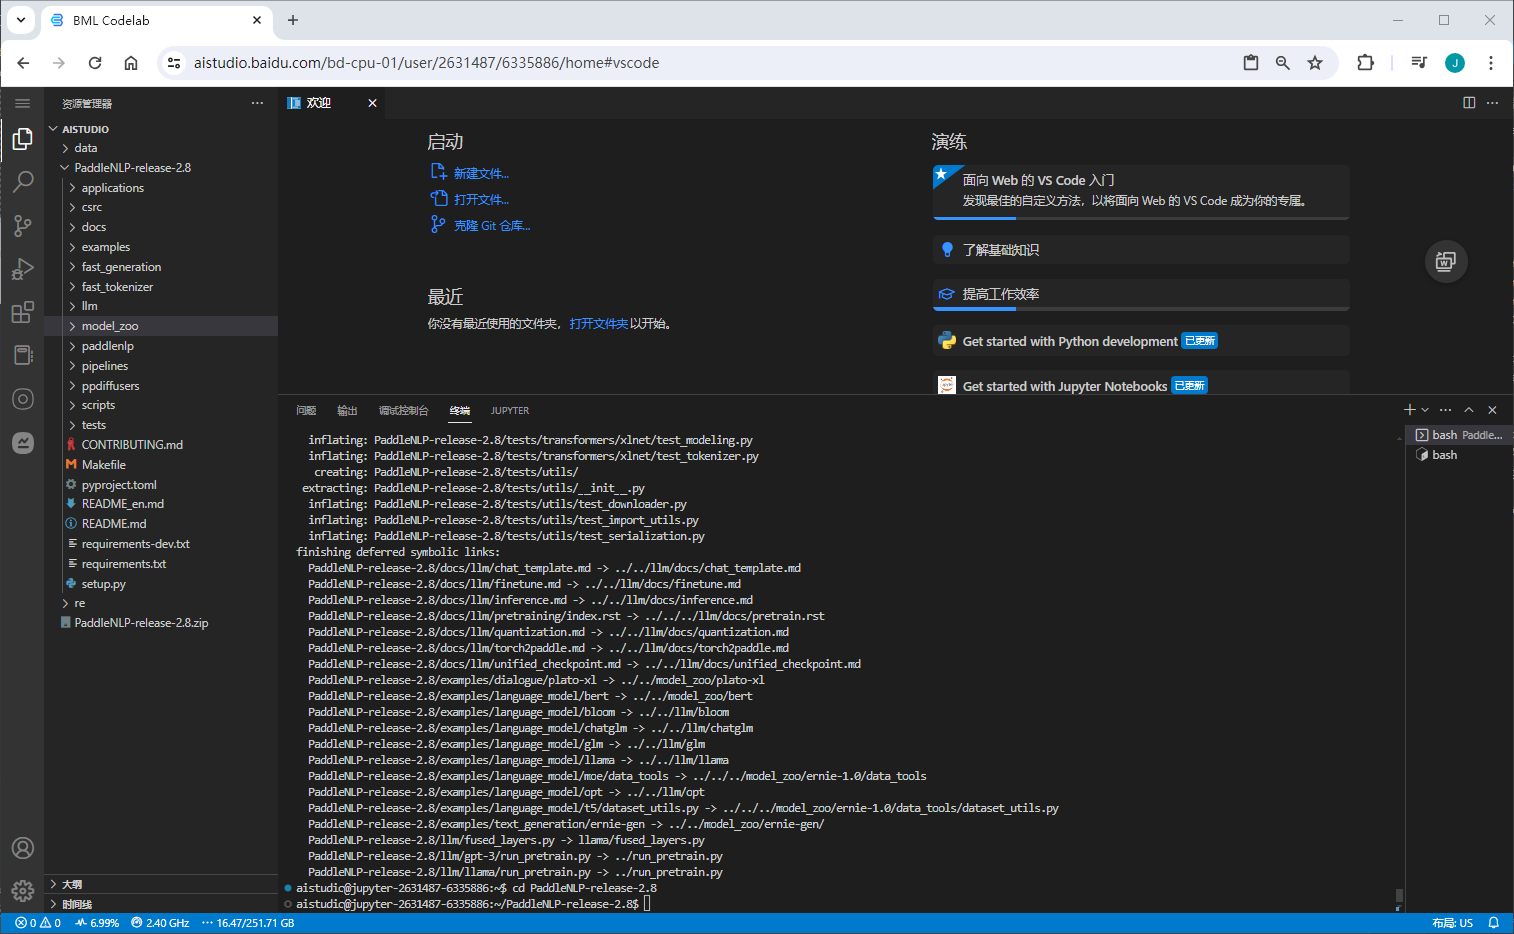Image resolution: width=1514 pixels, height=934 pixels.
Task: Close the terminal panel
Action: coord(1492,410)
